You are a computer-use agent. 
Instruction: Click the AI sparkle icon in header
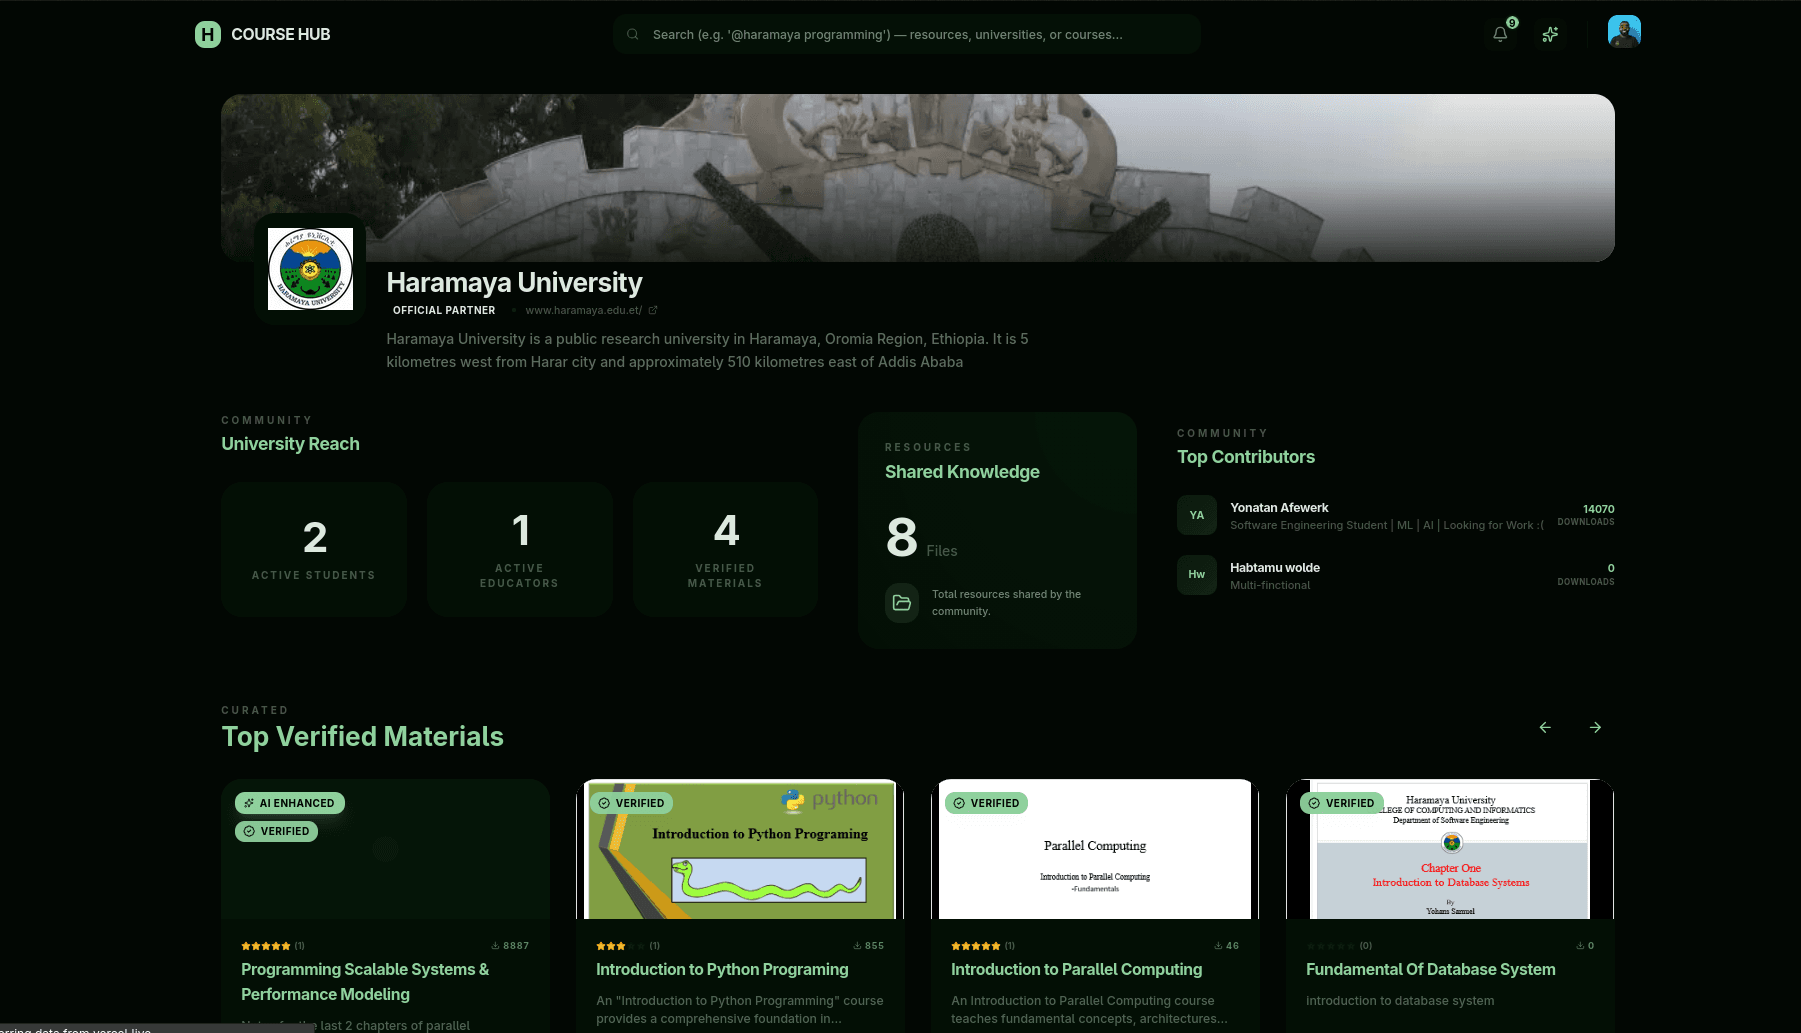tap(1550, 34)
